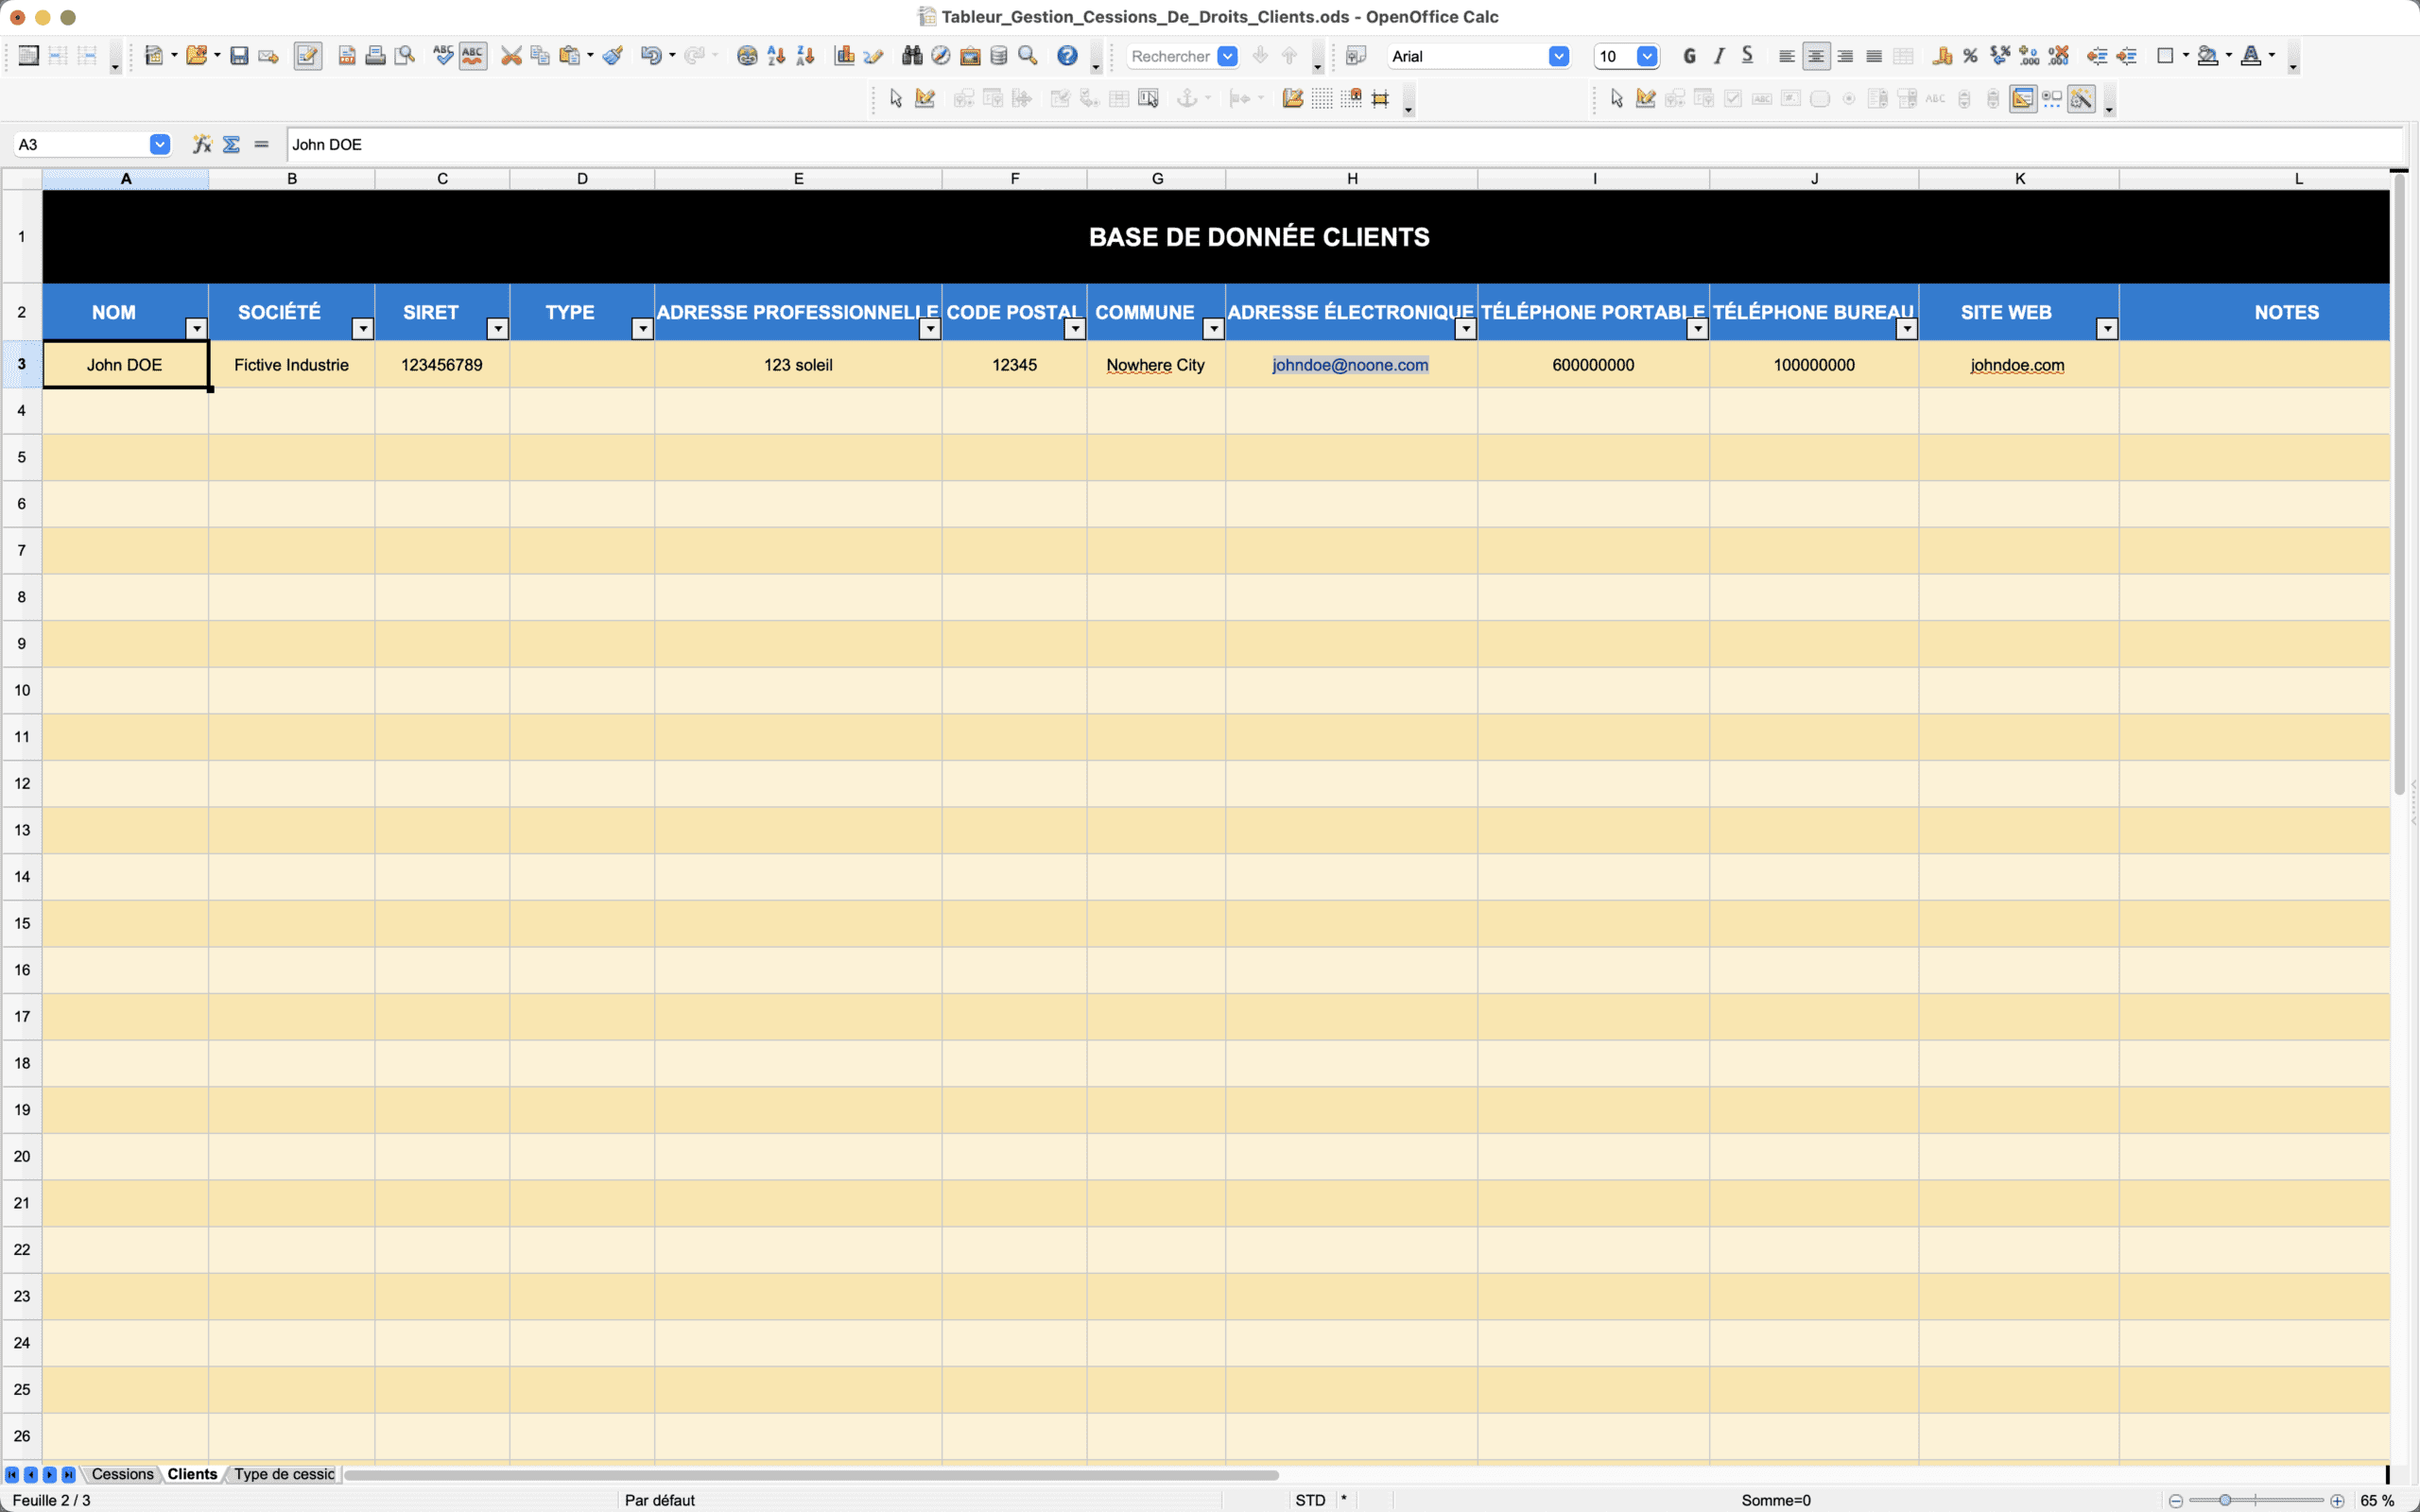Image resolution: width=2420 pixels, height=1512 pixels.
Task: Click the scissors Cut icon
Action: (511, 56)
